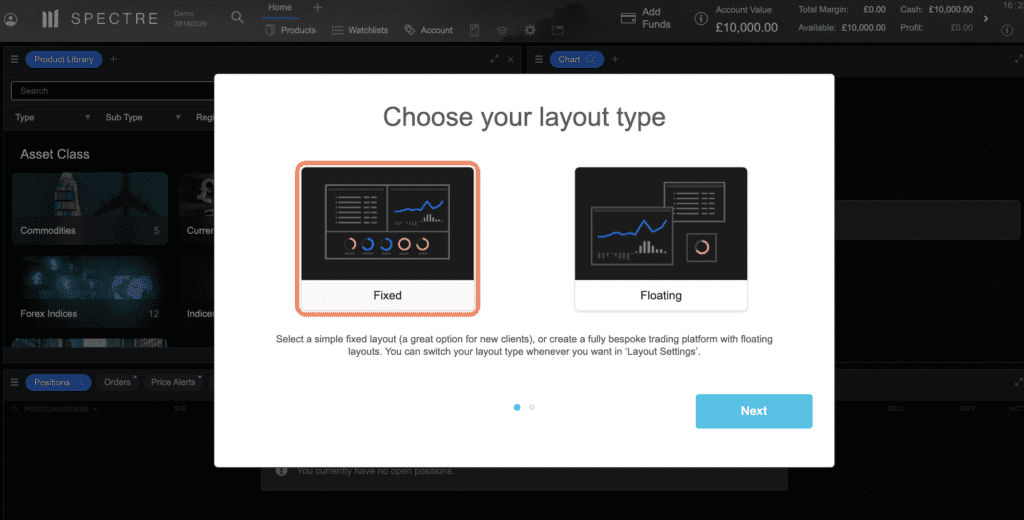The image size is (1024, 520).
Task: Select the Positions tab
Action: [58, 382]
